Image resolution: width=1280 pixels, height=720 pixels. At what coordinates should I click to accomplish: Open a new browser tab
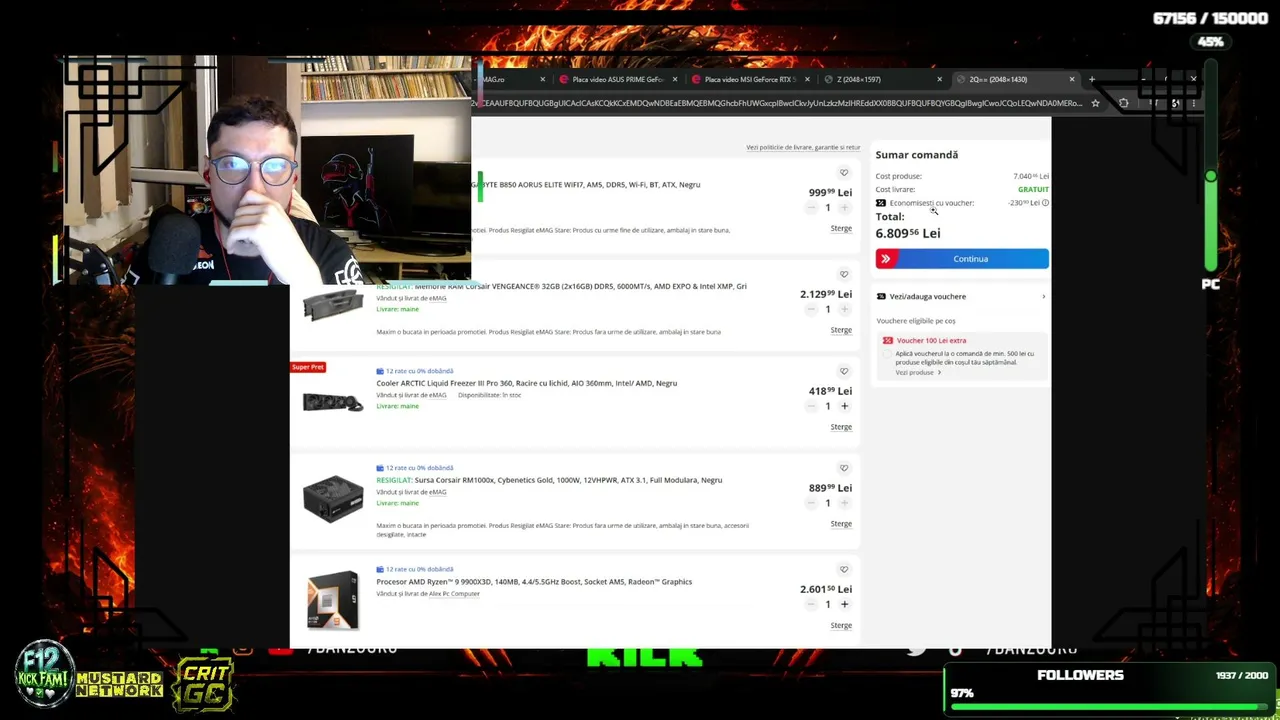coord(1092,79)
